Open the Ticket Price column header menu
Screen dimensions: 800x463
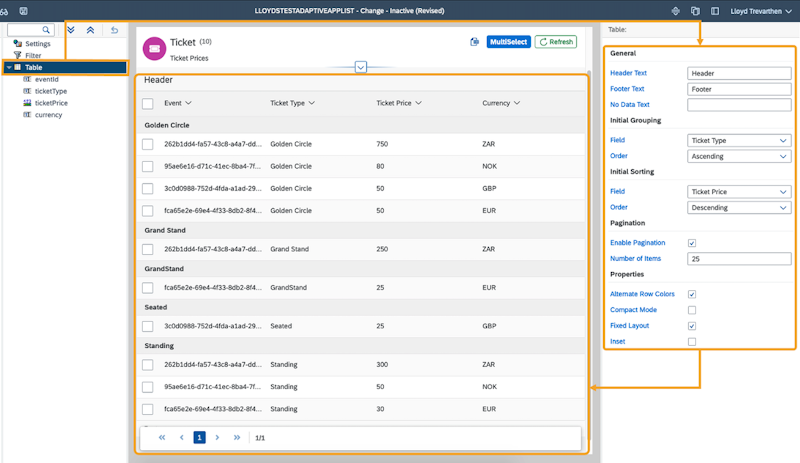tap(418, 103)
